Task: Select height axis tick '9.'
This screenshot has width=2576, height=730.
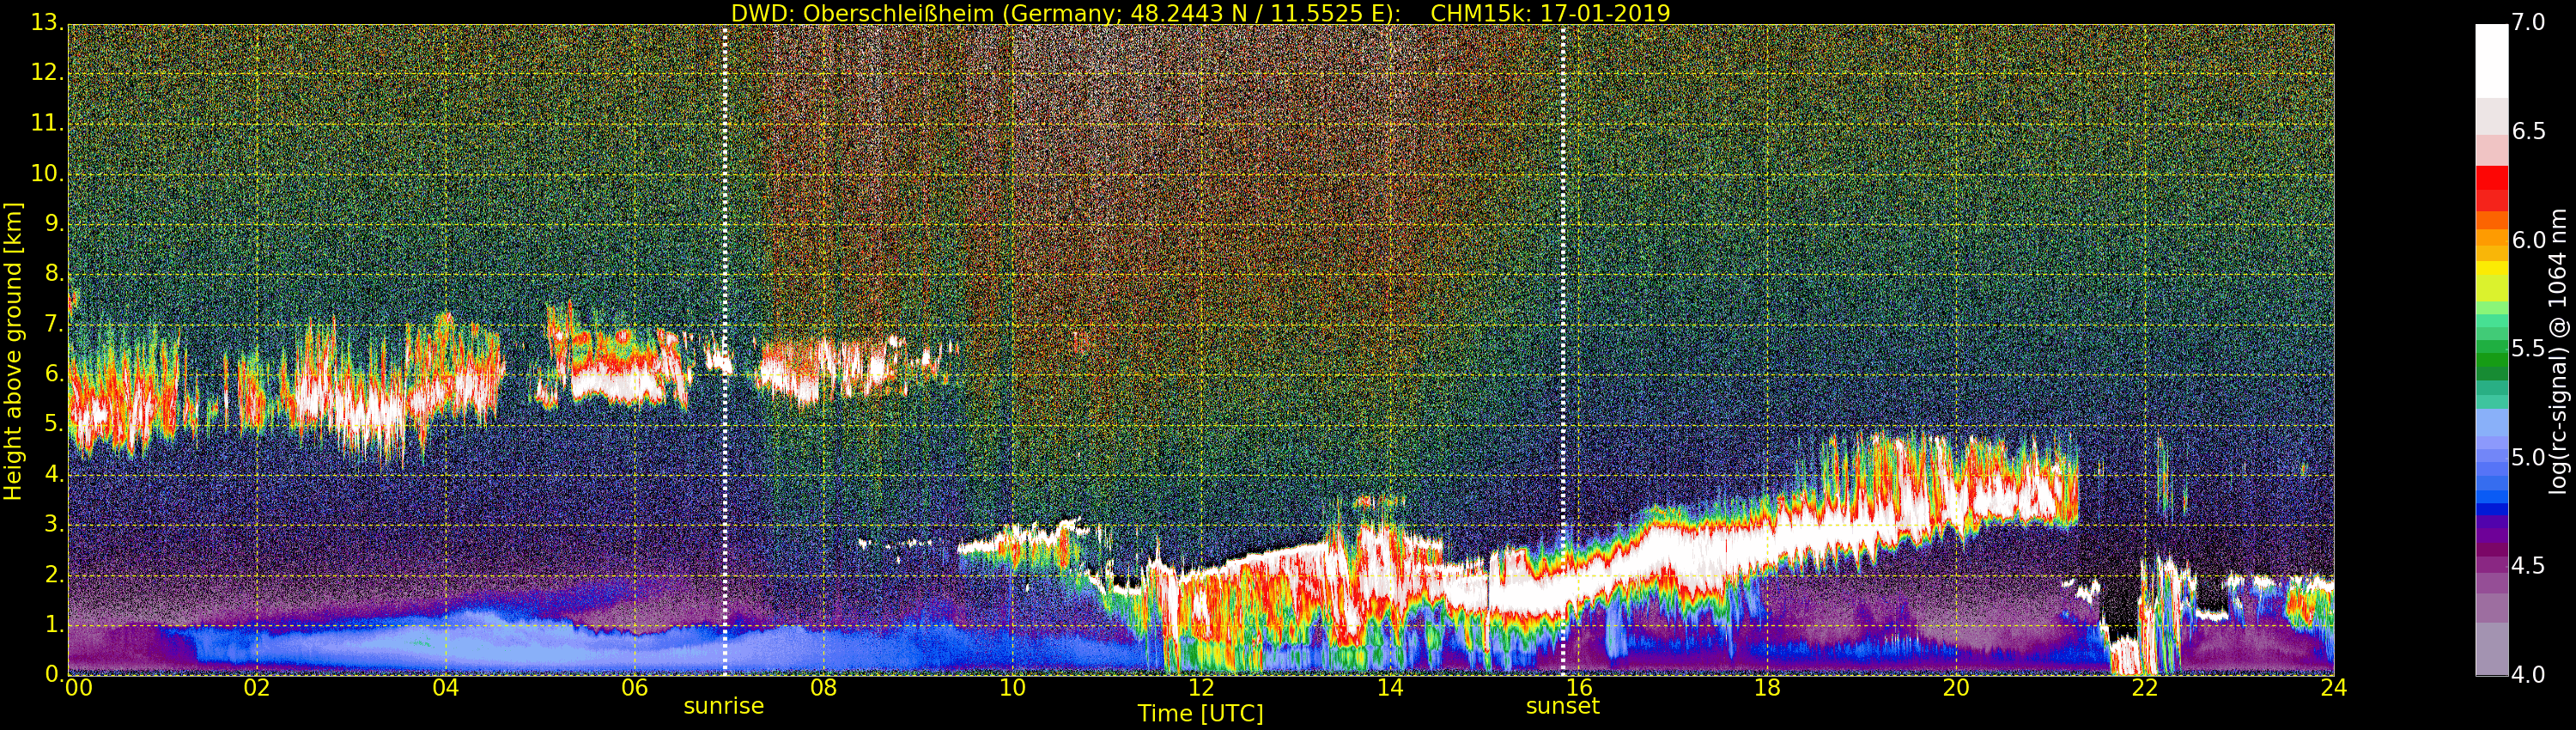Action: (x=54, y=224)
